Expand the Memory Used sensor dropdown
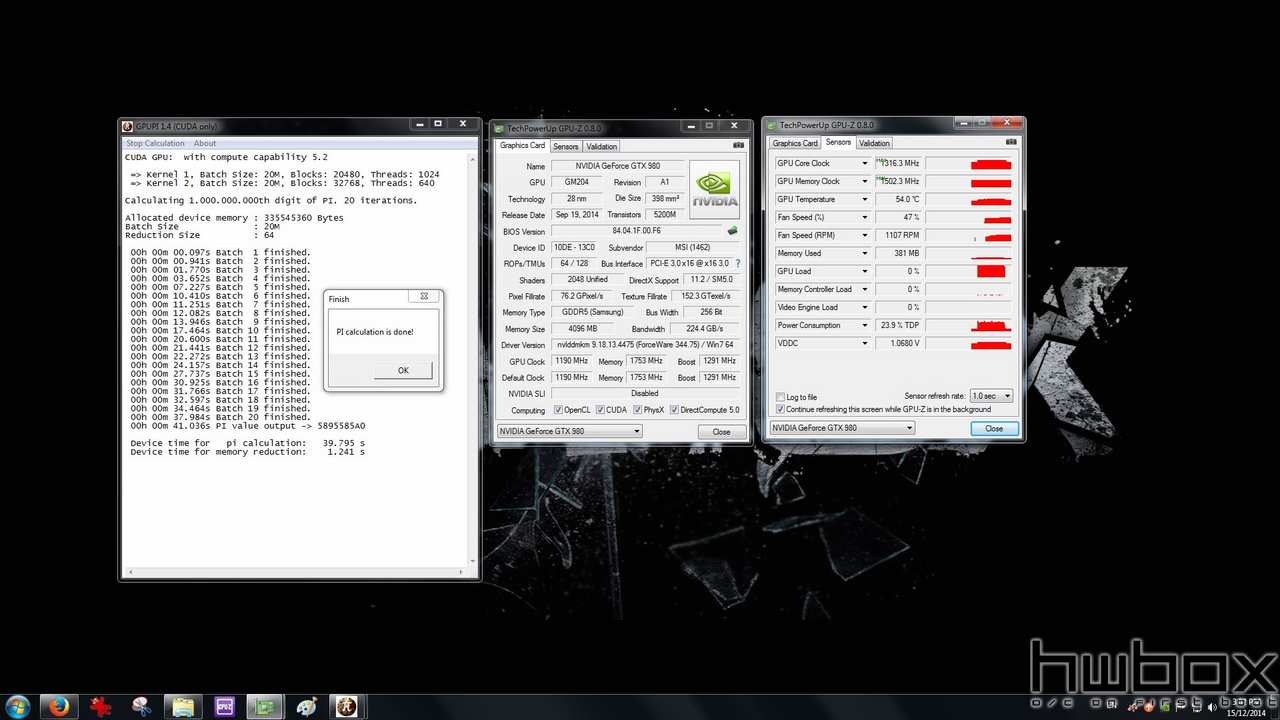The height and width of the screenshot is (720, 1280). point(864,253)
